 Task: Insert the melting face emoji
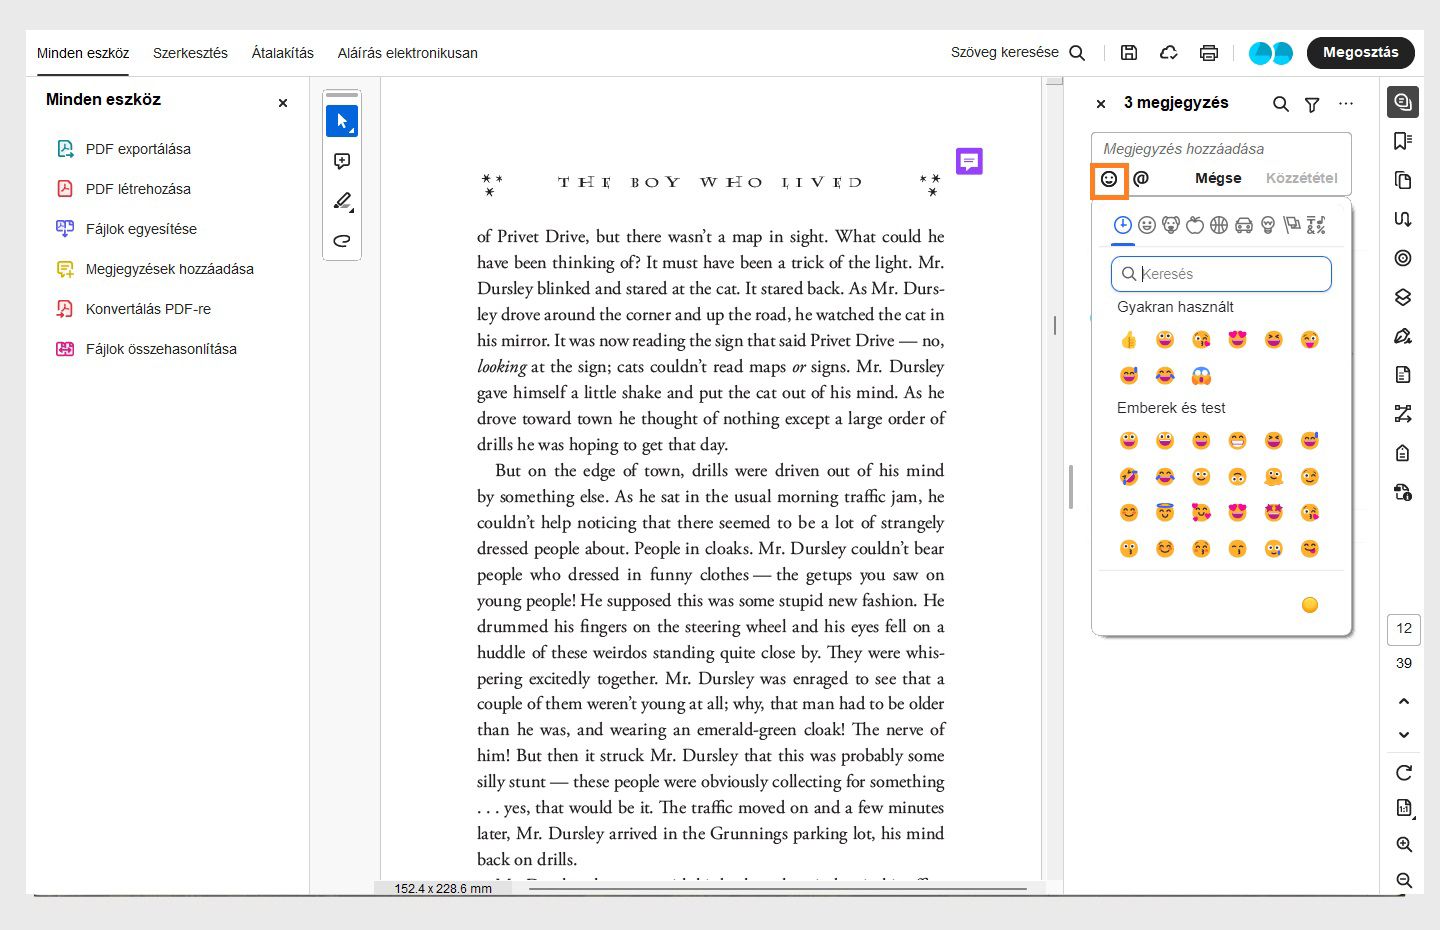coord(1273,477)
